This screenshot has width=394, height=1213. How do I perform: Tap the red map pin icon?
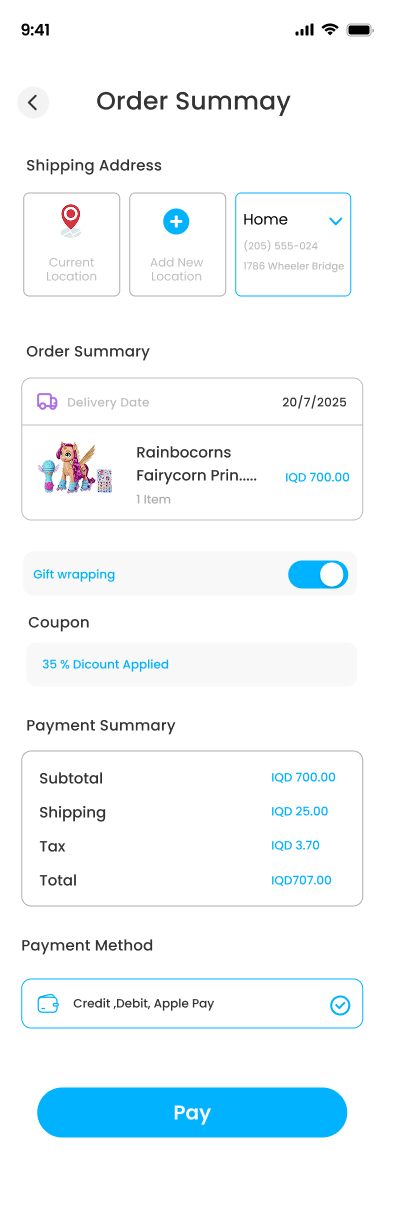[x=70, y=220]
